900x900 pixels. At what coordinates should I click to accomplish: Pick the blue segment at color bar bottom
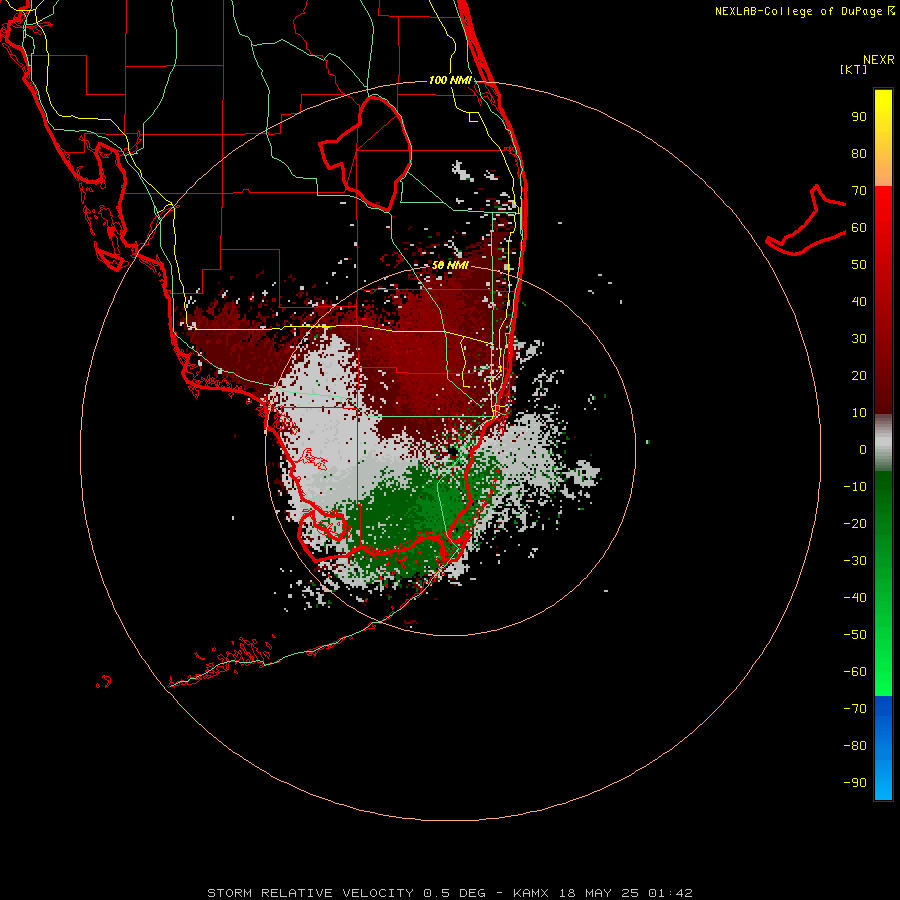(x=883, y=748)
